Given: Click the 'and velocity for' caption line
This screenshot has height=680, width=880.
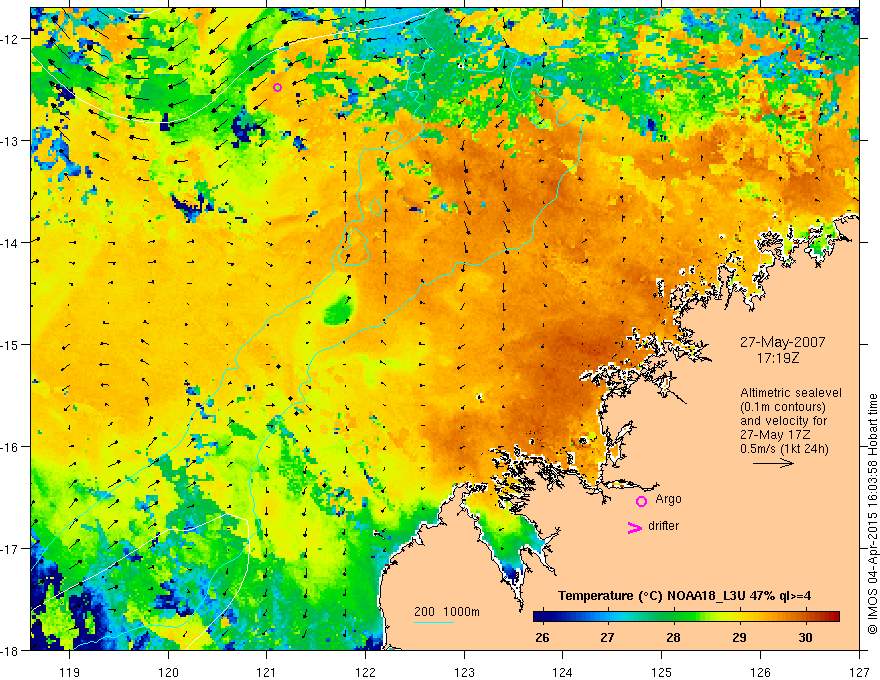Looking at the screenshot, I should [x=783, y=421].
